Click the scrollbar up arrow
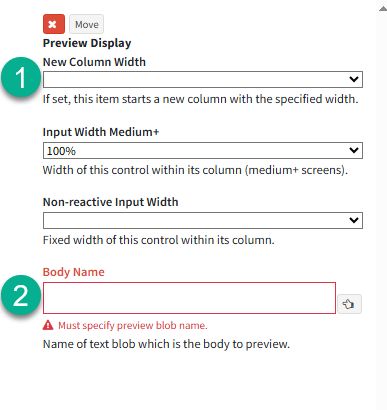This screenshot has height=410, width=387. pos(383,9)
